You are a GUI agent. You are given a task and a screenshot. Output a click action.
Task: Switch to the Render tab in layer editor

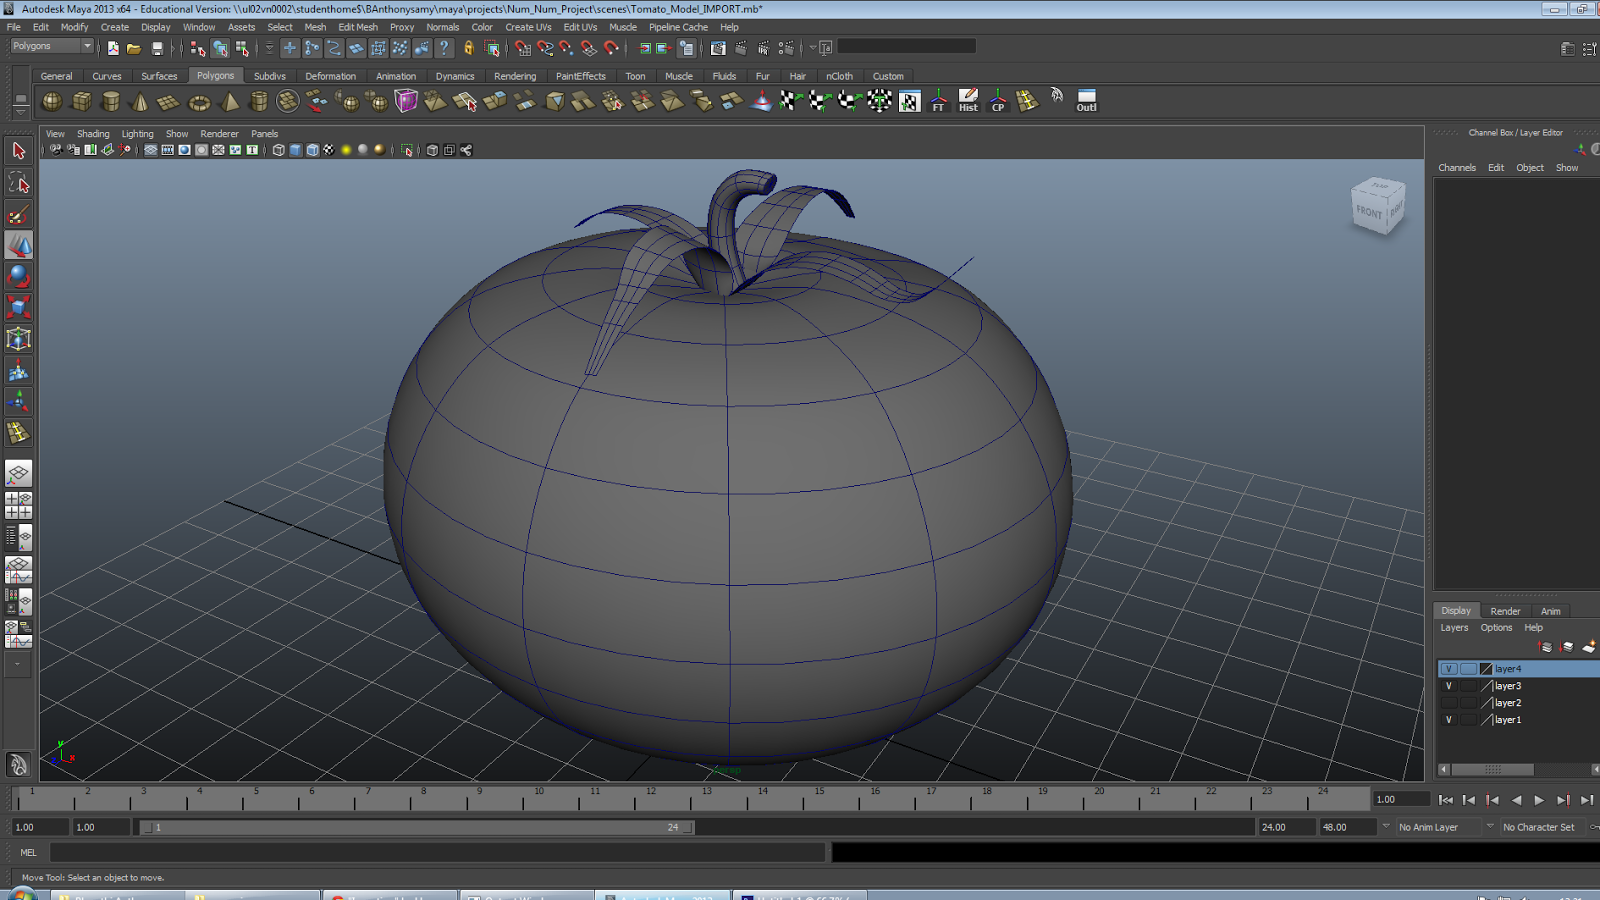[1504, 610]
